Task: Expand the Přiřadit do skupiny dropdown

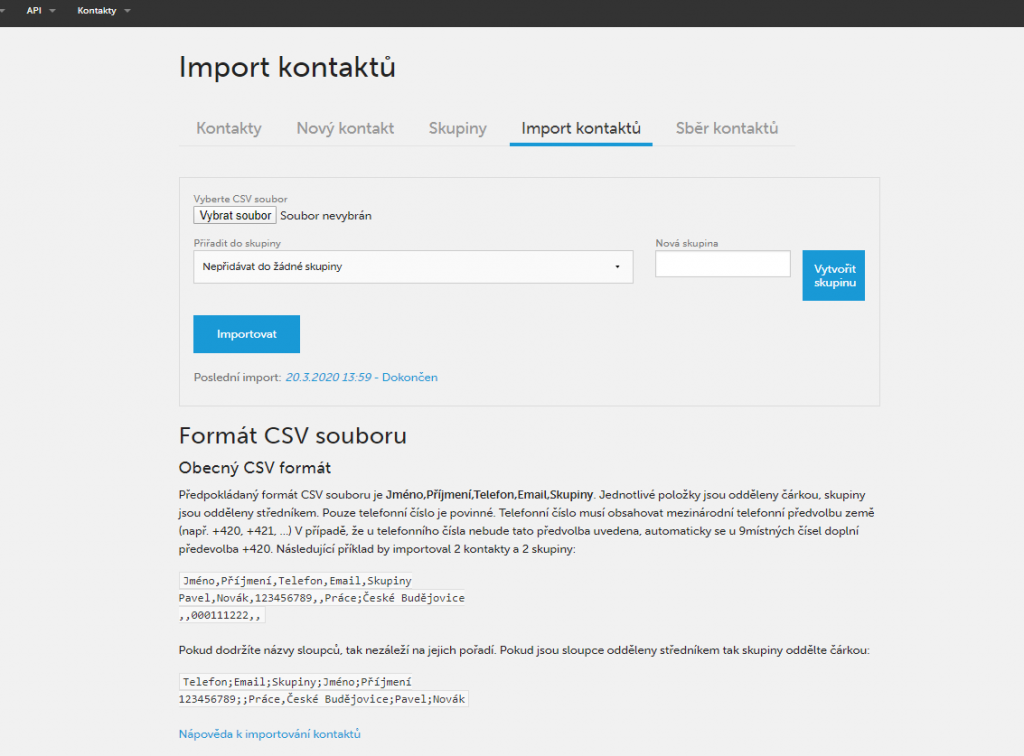Action: click(413, 267)
